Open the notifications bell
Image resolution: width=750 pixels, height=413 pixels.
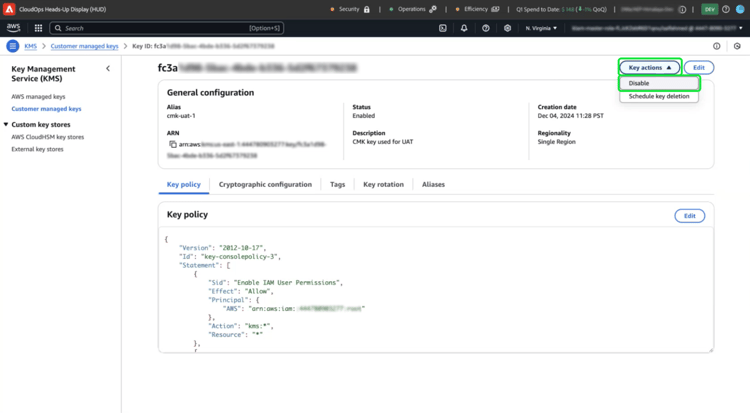[x=464, y=28]
